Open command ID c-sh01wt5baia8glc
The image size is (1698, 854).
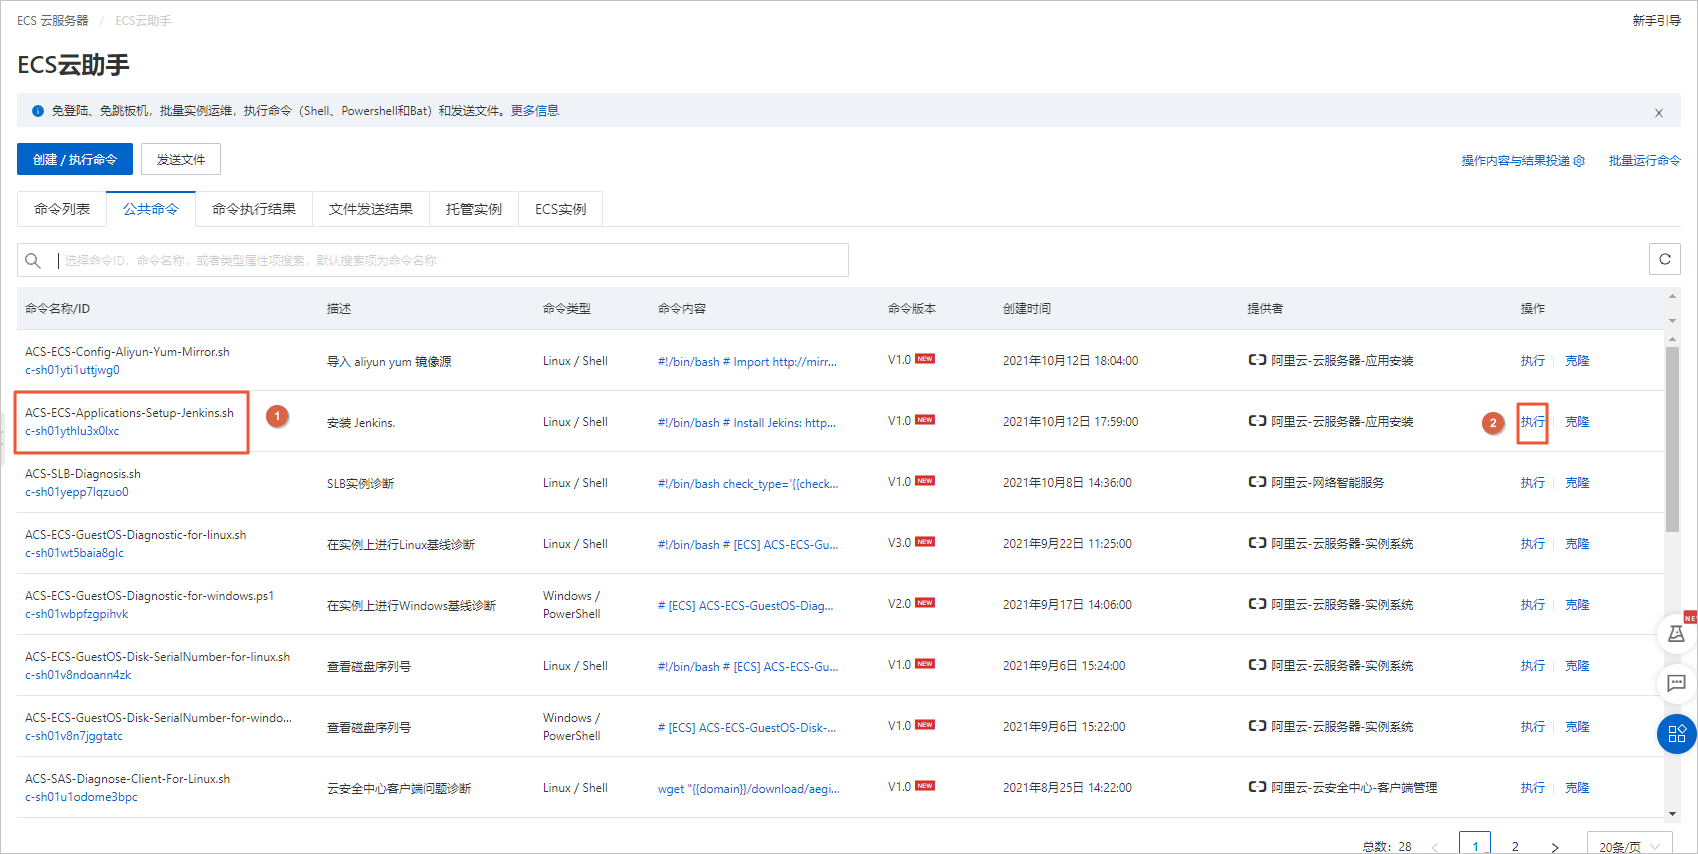point(75,553)
